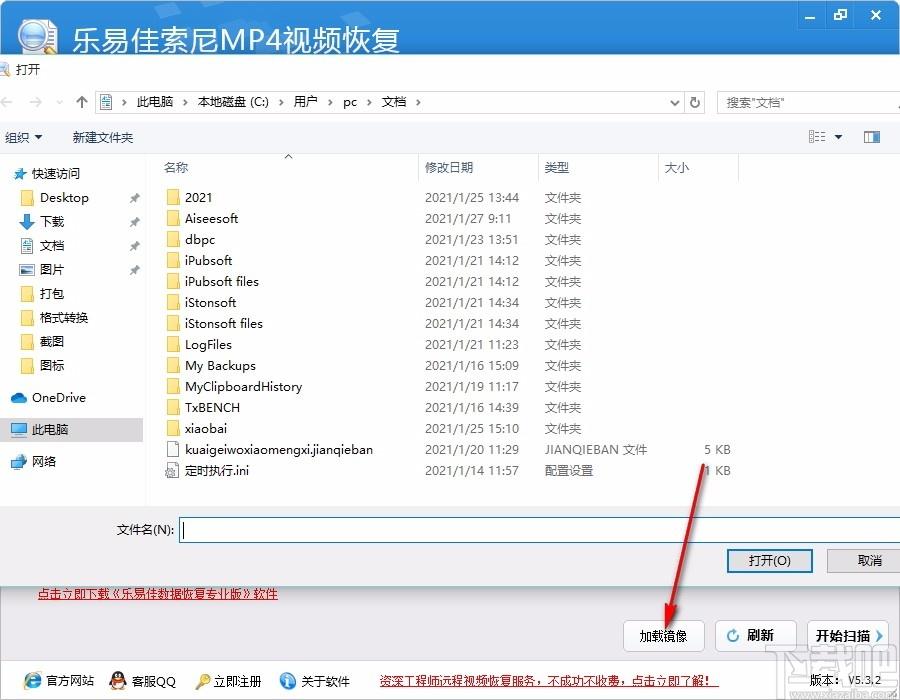Select the Aiseesoft folder
The image size is (900, 700).
pyautogui.click(x=211, y=219)
